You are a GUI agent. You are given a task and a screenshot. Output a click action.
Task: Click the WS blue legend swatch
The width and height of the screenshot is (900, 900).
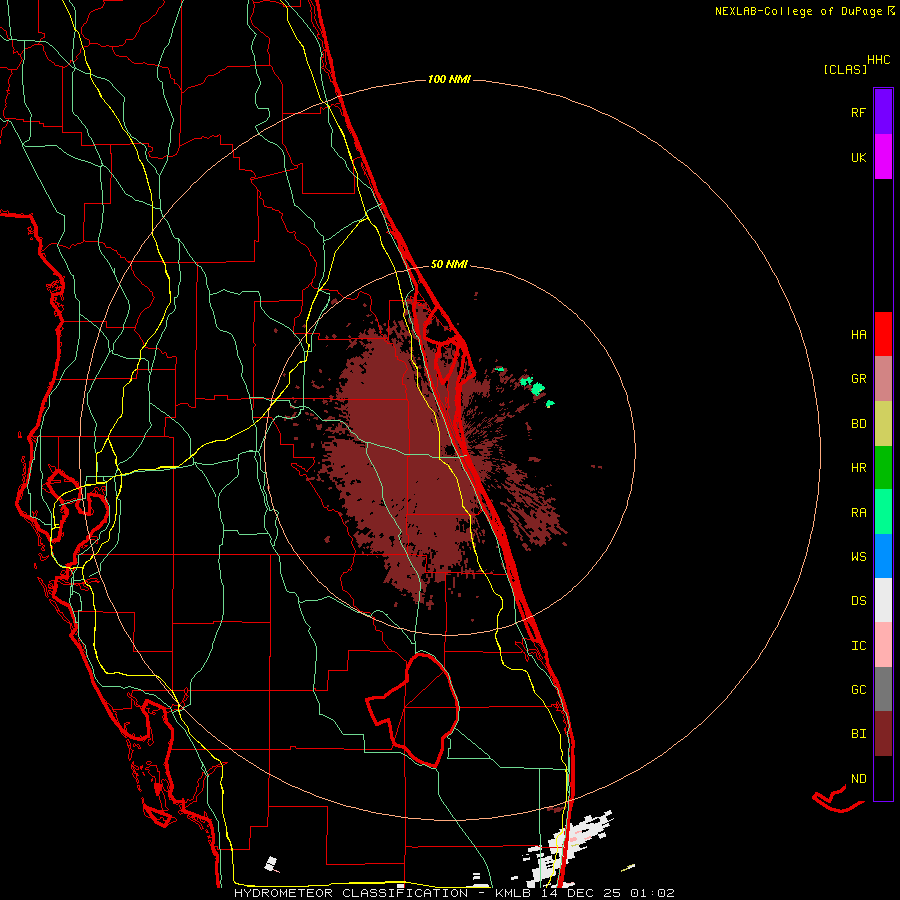(883, 556)
